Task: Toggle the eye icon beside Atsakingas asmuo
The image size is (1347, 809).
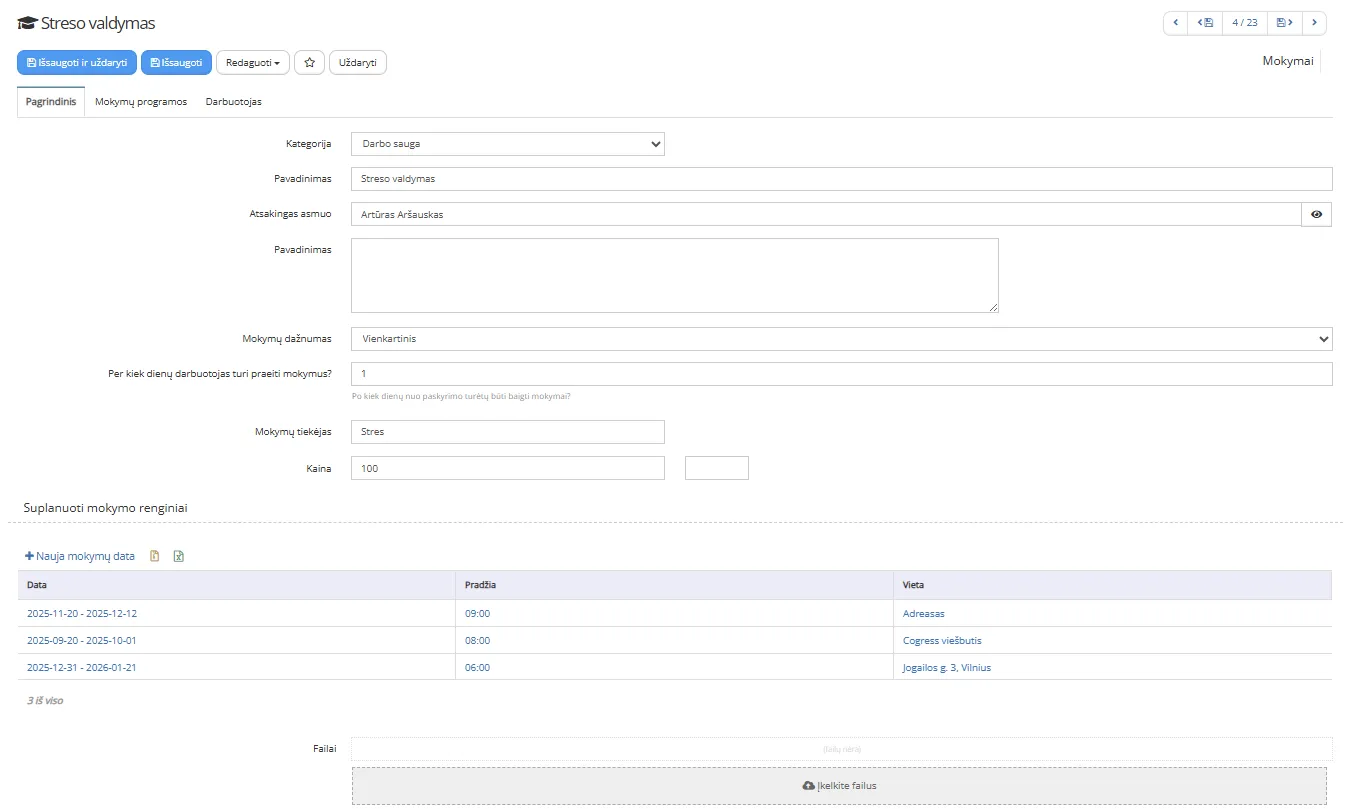Action: click(x=1316, y=214)
